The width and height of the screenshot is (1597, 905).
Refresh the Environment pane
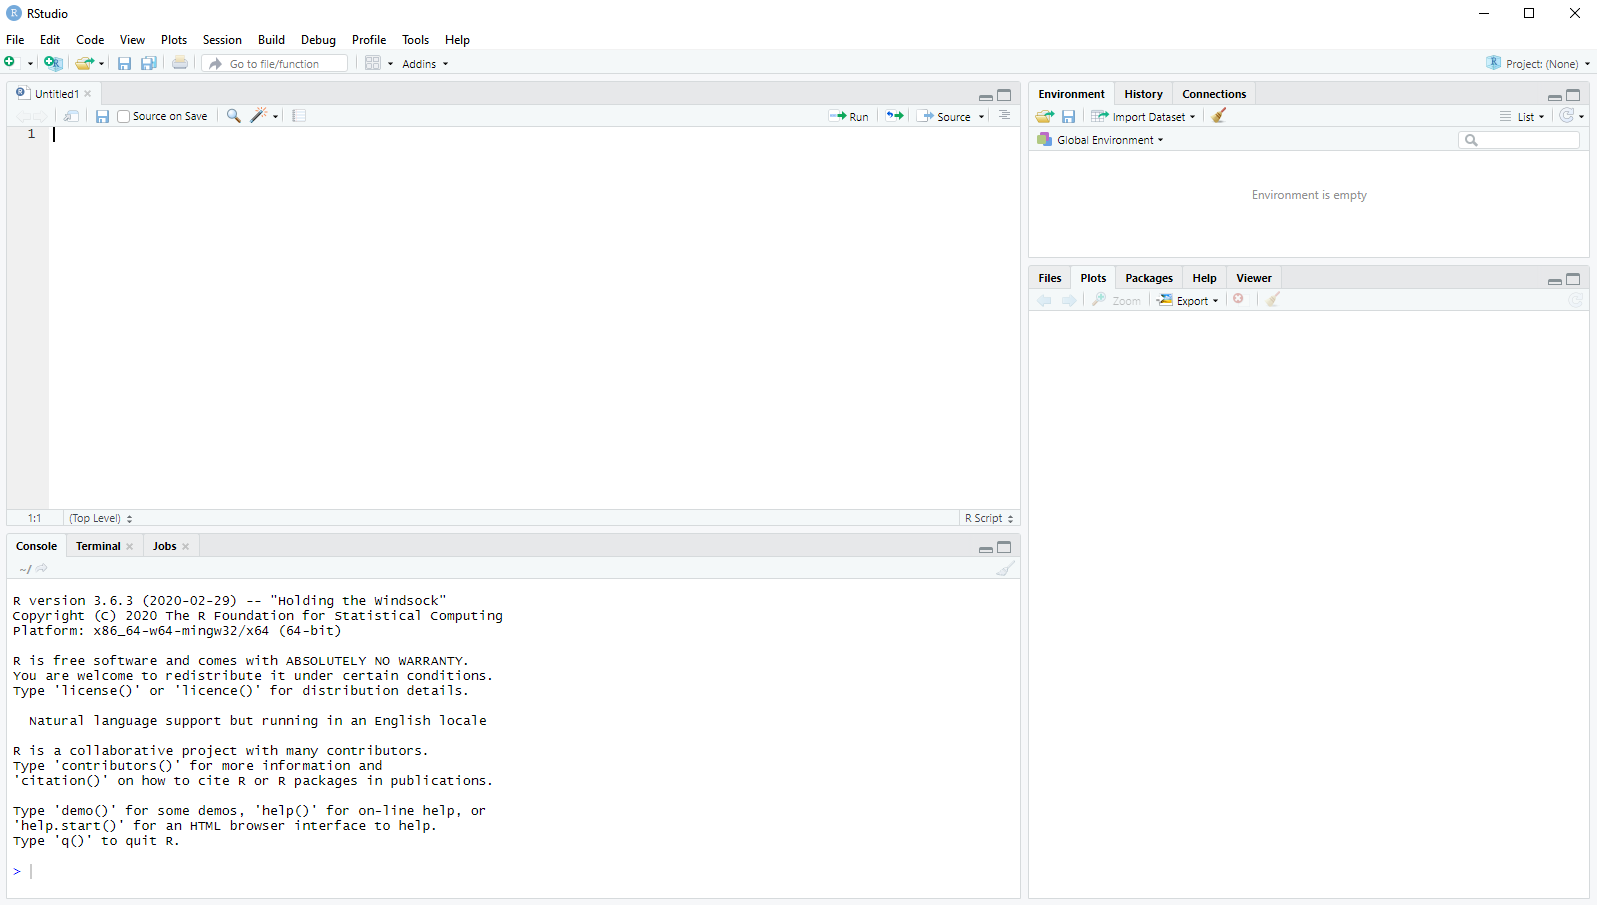(1567, 116)
